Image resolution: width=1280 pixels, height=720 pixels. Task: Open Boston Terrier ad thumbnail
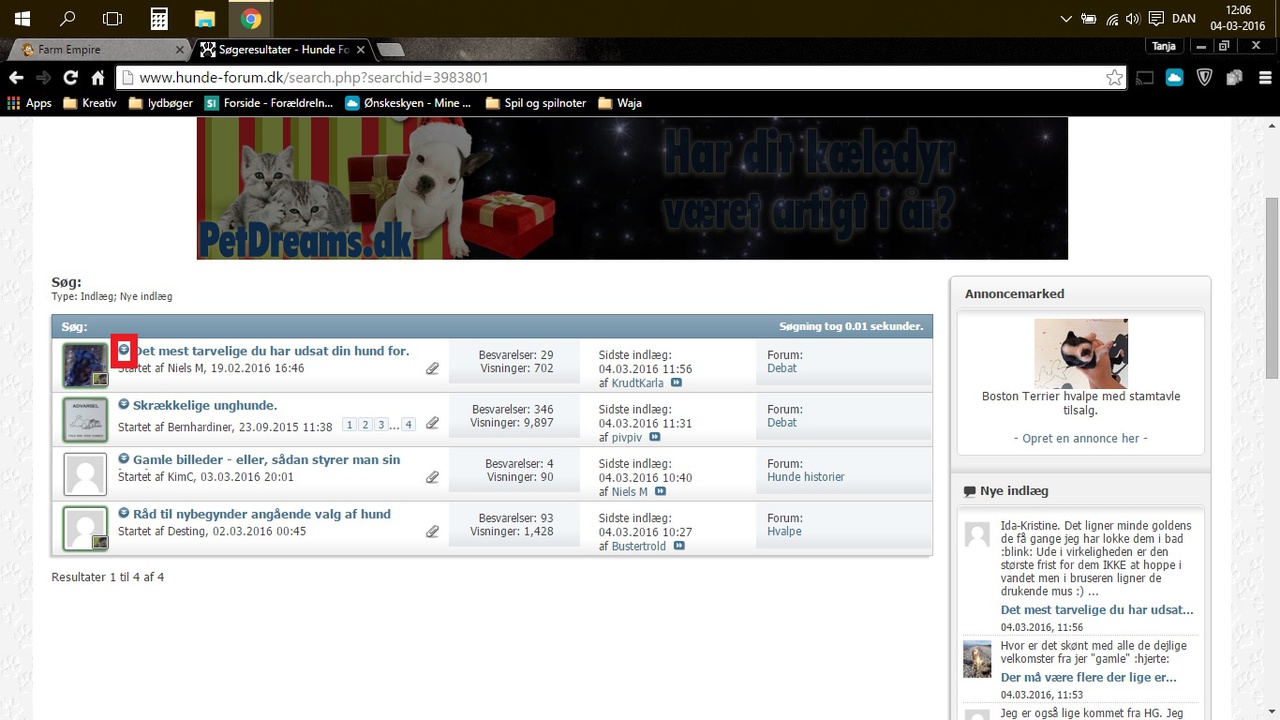click(1080, 353)
